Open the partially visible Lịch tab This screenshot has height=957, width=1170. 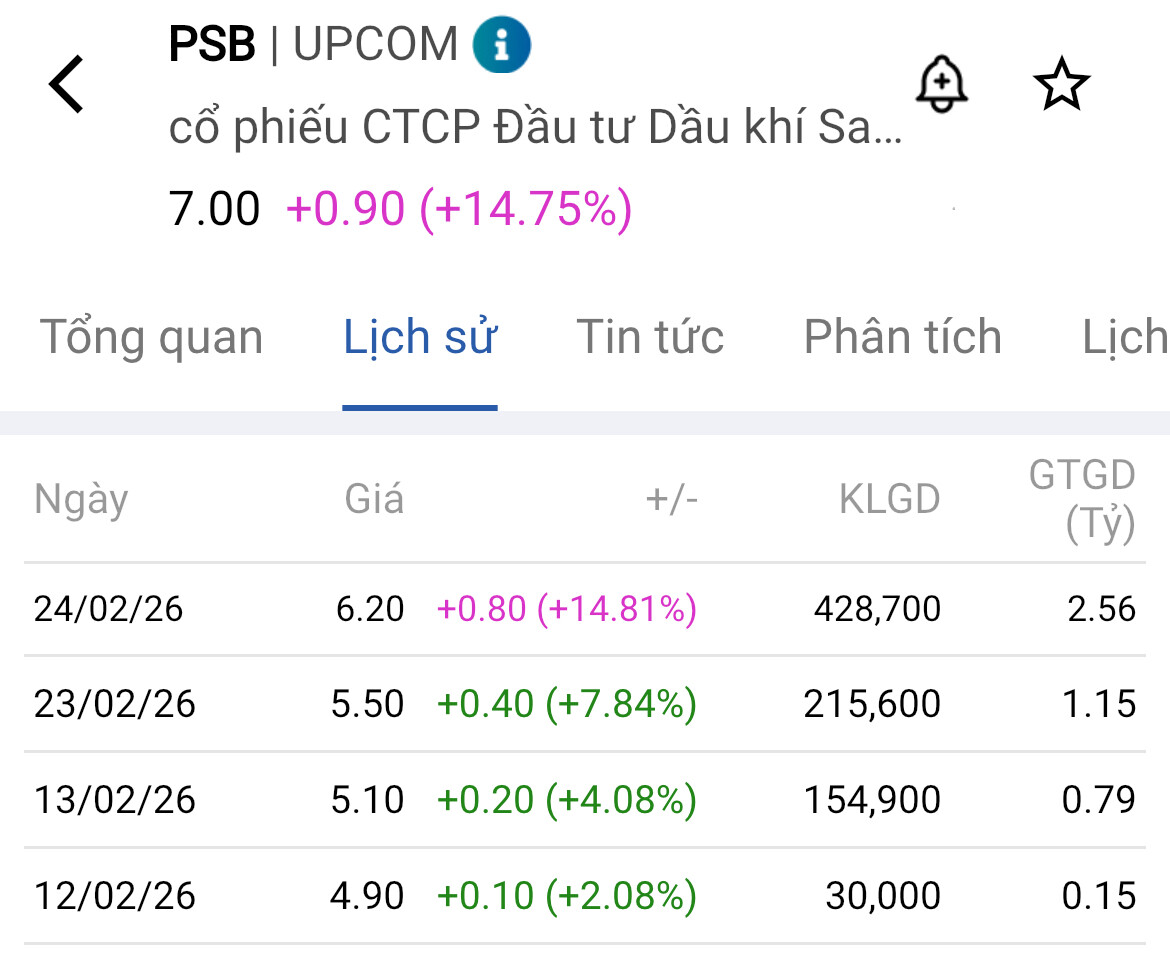1125,338
